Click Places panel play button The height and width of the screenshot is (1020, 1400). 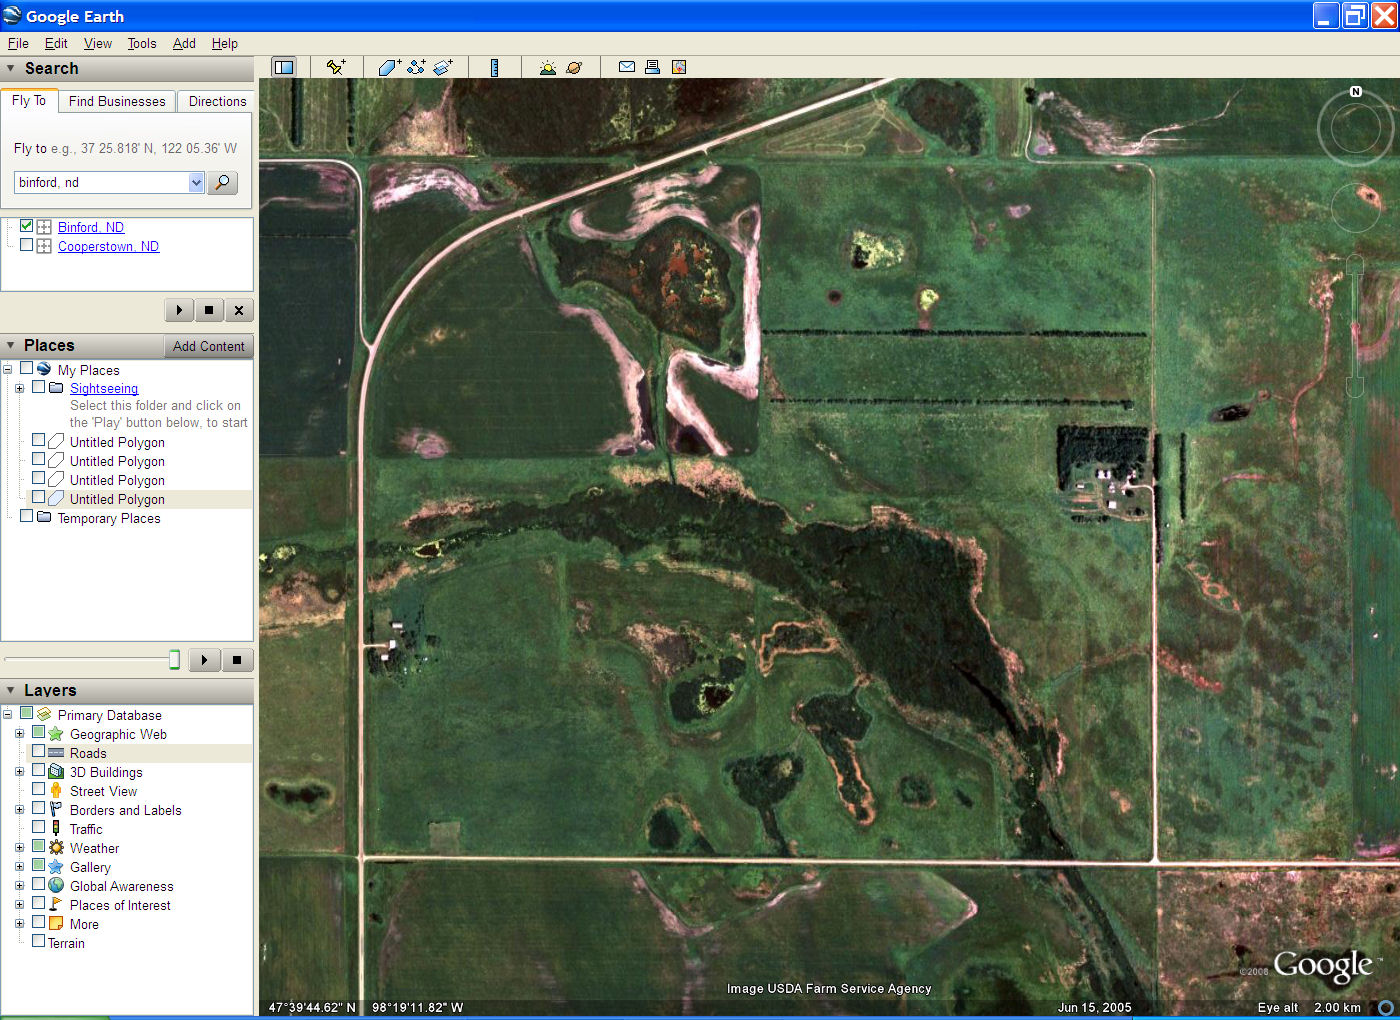tap(205, 660)
